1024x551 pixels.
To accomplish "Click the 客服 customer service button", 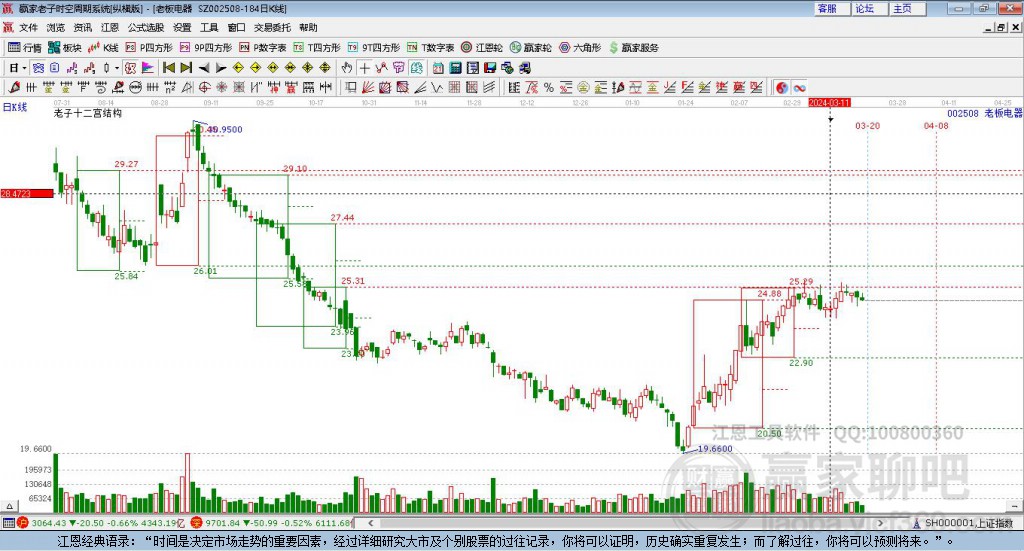I will [x=833, y=8].
